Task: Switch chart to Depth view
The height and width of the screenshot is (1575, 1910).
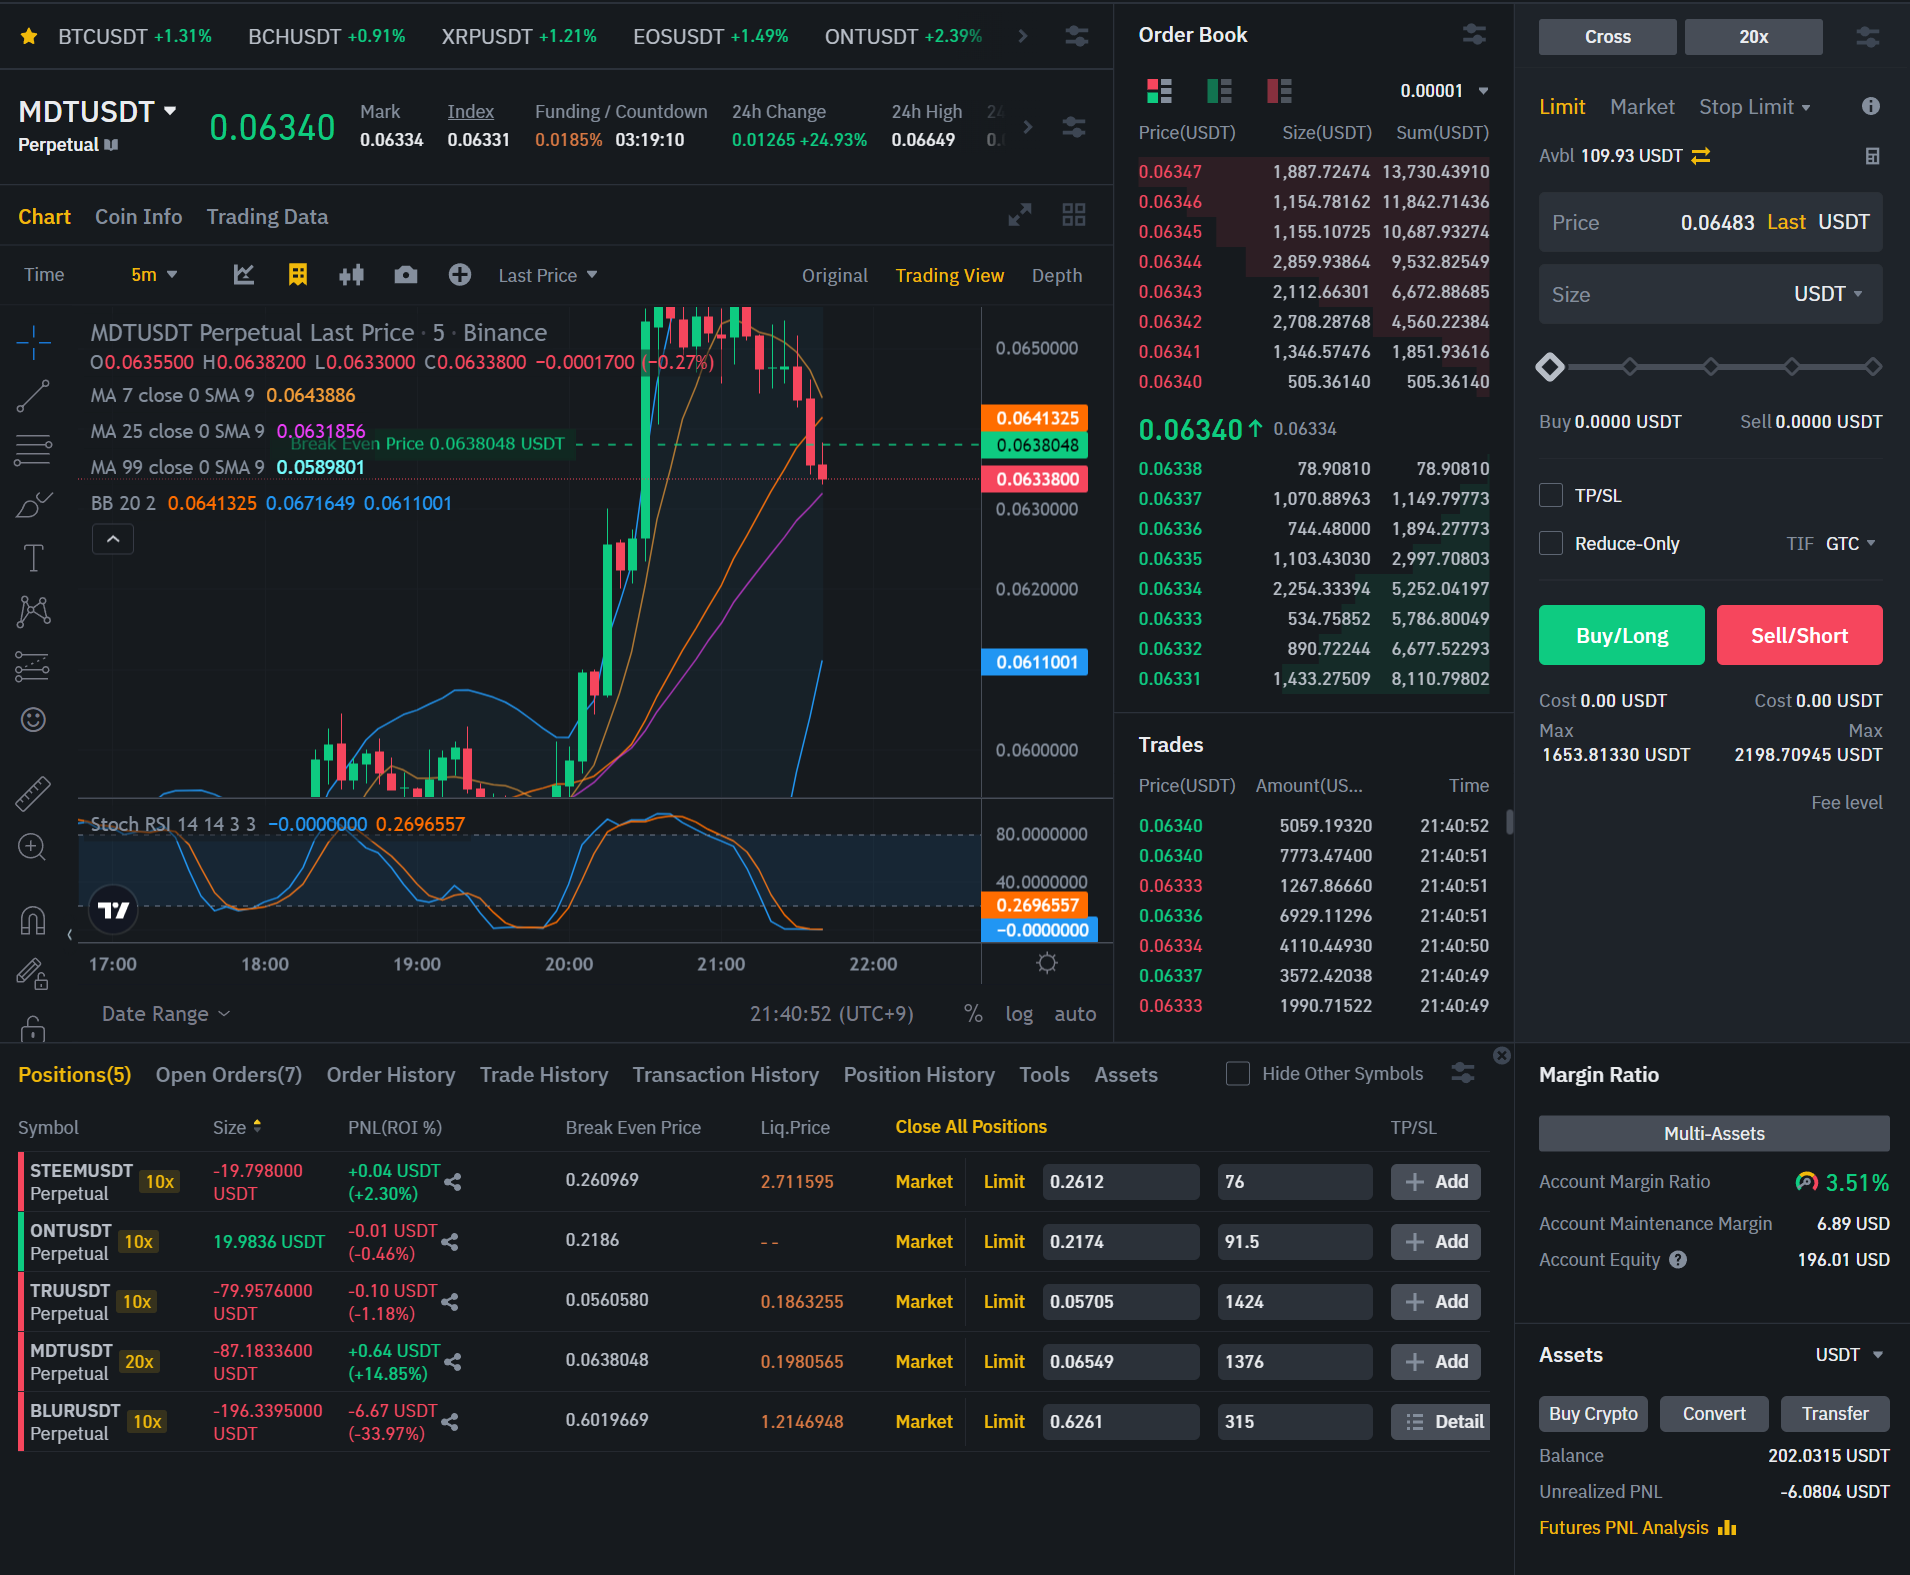Action: click(1057, 276)
